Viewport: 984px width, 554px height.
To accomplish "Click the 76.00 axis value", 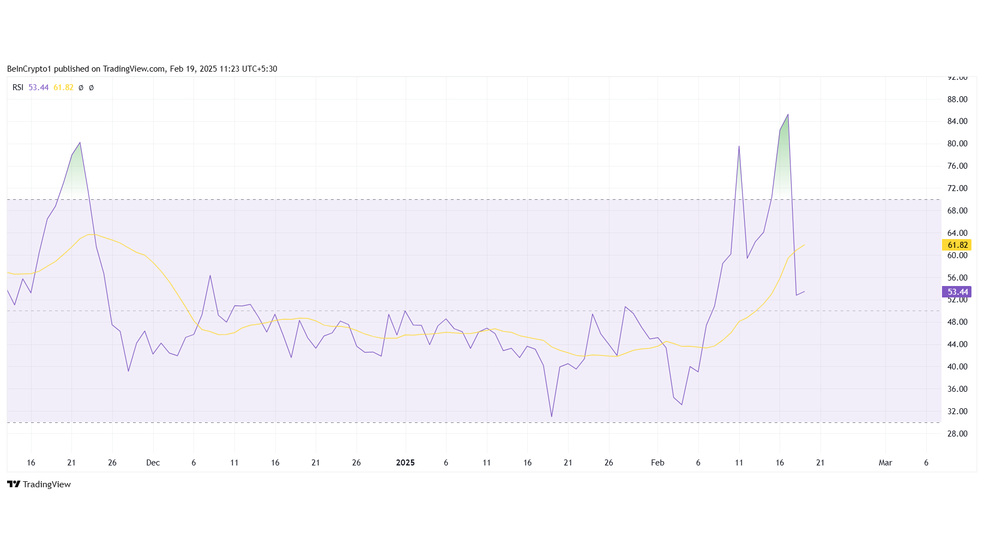I will [x=957, y=166].
